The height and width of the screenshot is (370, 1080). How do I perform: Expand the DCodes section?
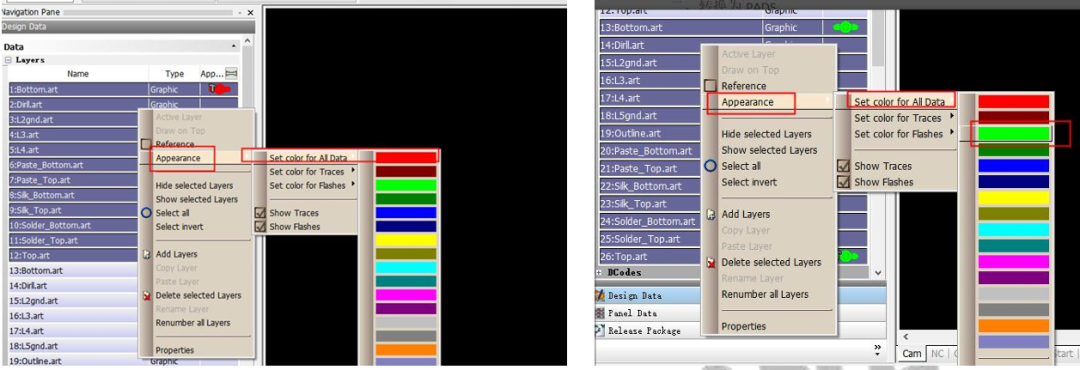click(x=600, y=273)
